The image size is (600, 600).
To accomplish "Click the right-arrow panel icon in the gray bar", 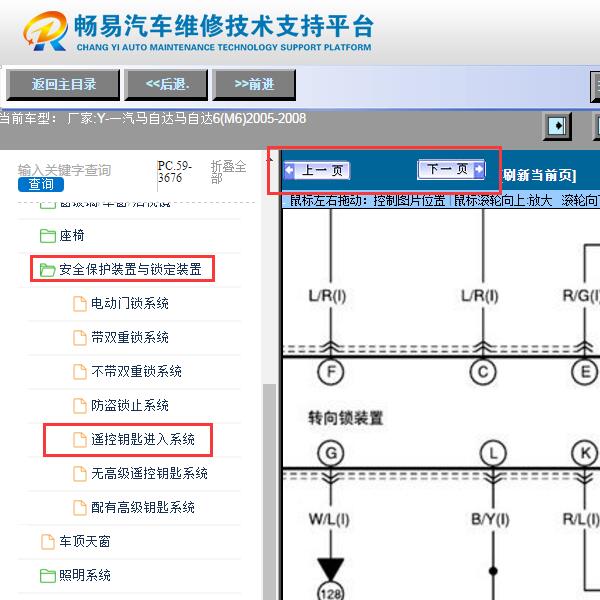I will coord(558,126).
